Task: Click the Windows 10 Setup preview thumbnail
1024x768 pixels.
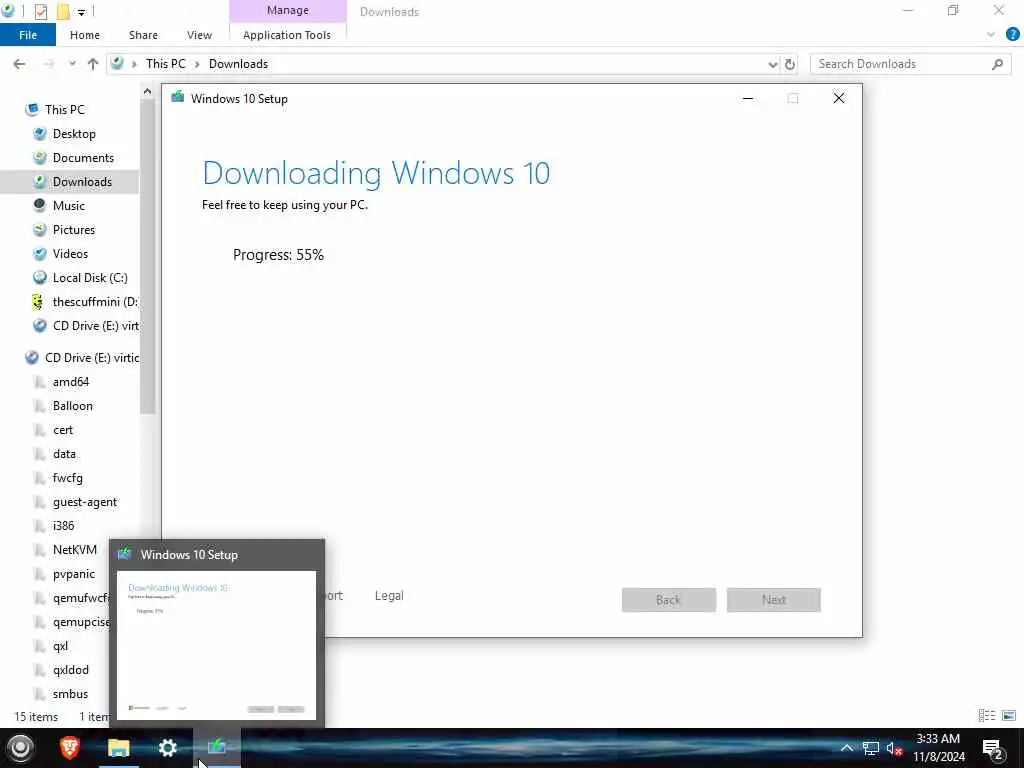Action: (216, 645)
